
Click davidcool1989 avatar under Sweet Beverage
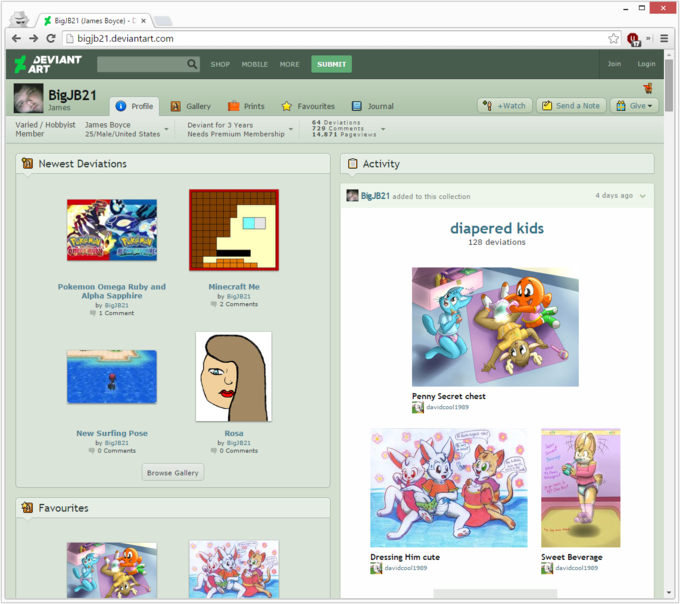click(x=547, y=568)
